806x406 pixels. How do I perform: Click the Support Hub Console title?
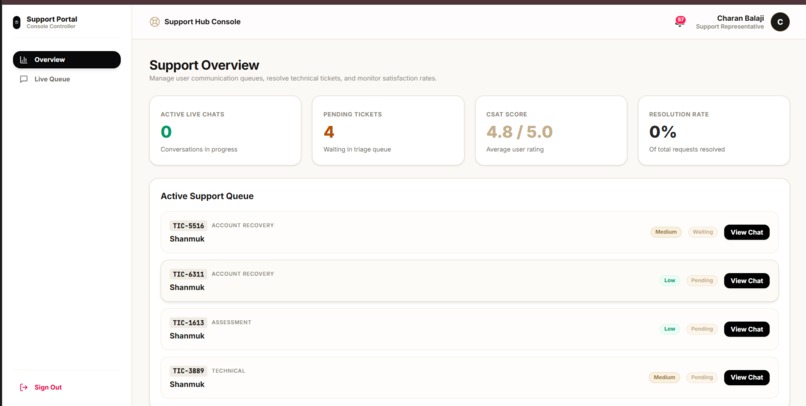202,22
